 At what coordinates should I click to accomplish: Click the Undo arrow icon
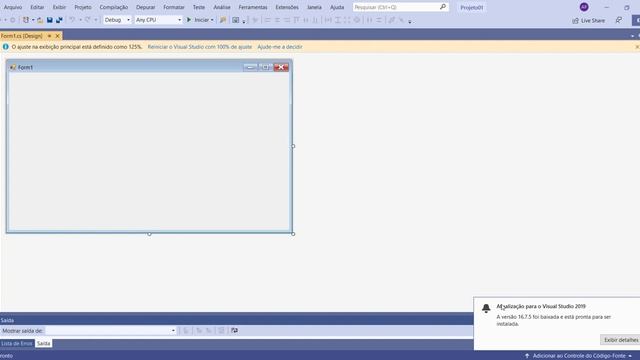(72, 20)
